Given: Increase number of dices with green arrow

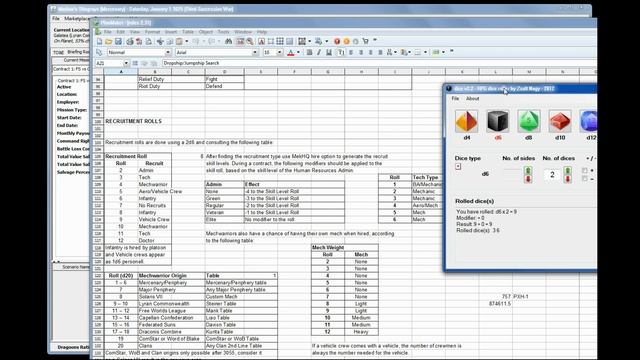Looking at the screenshot, I should pos(568,170).
